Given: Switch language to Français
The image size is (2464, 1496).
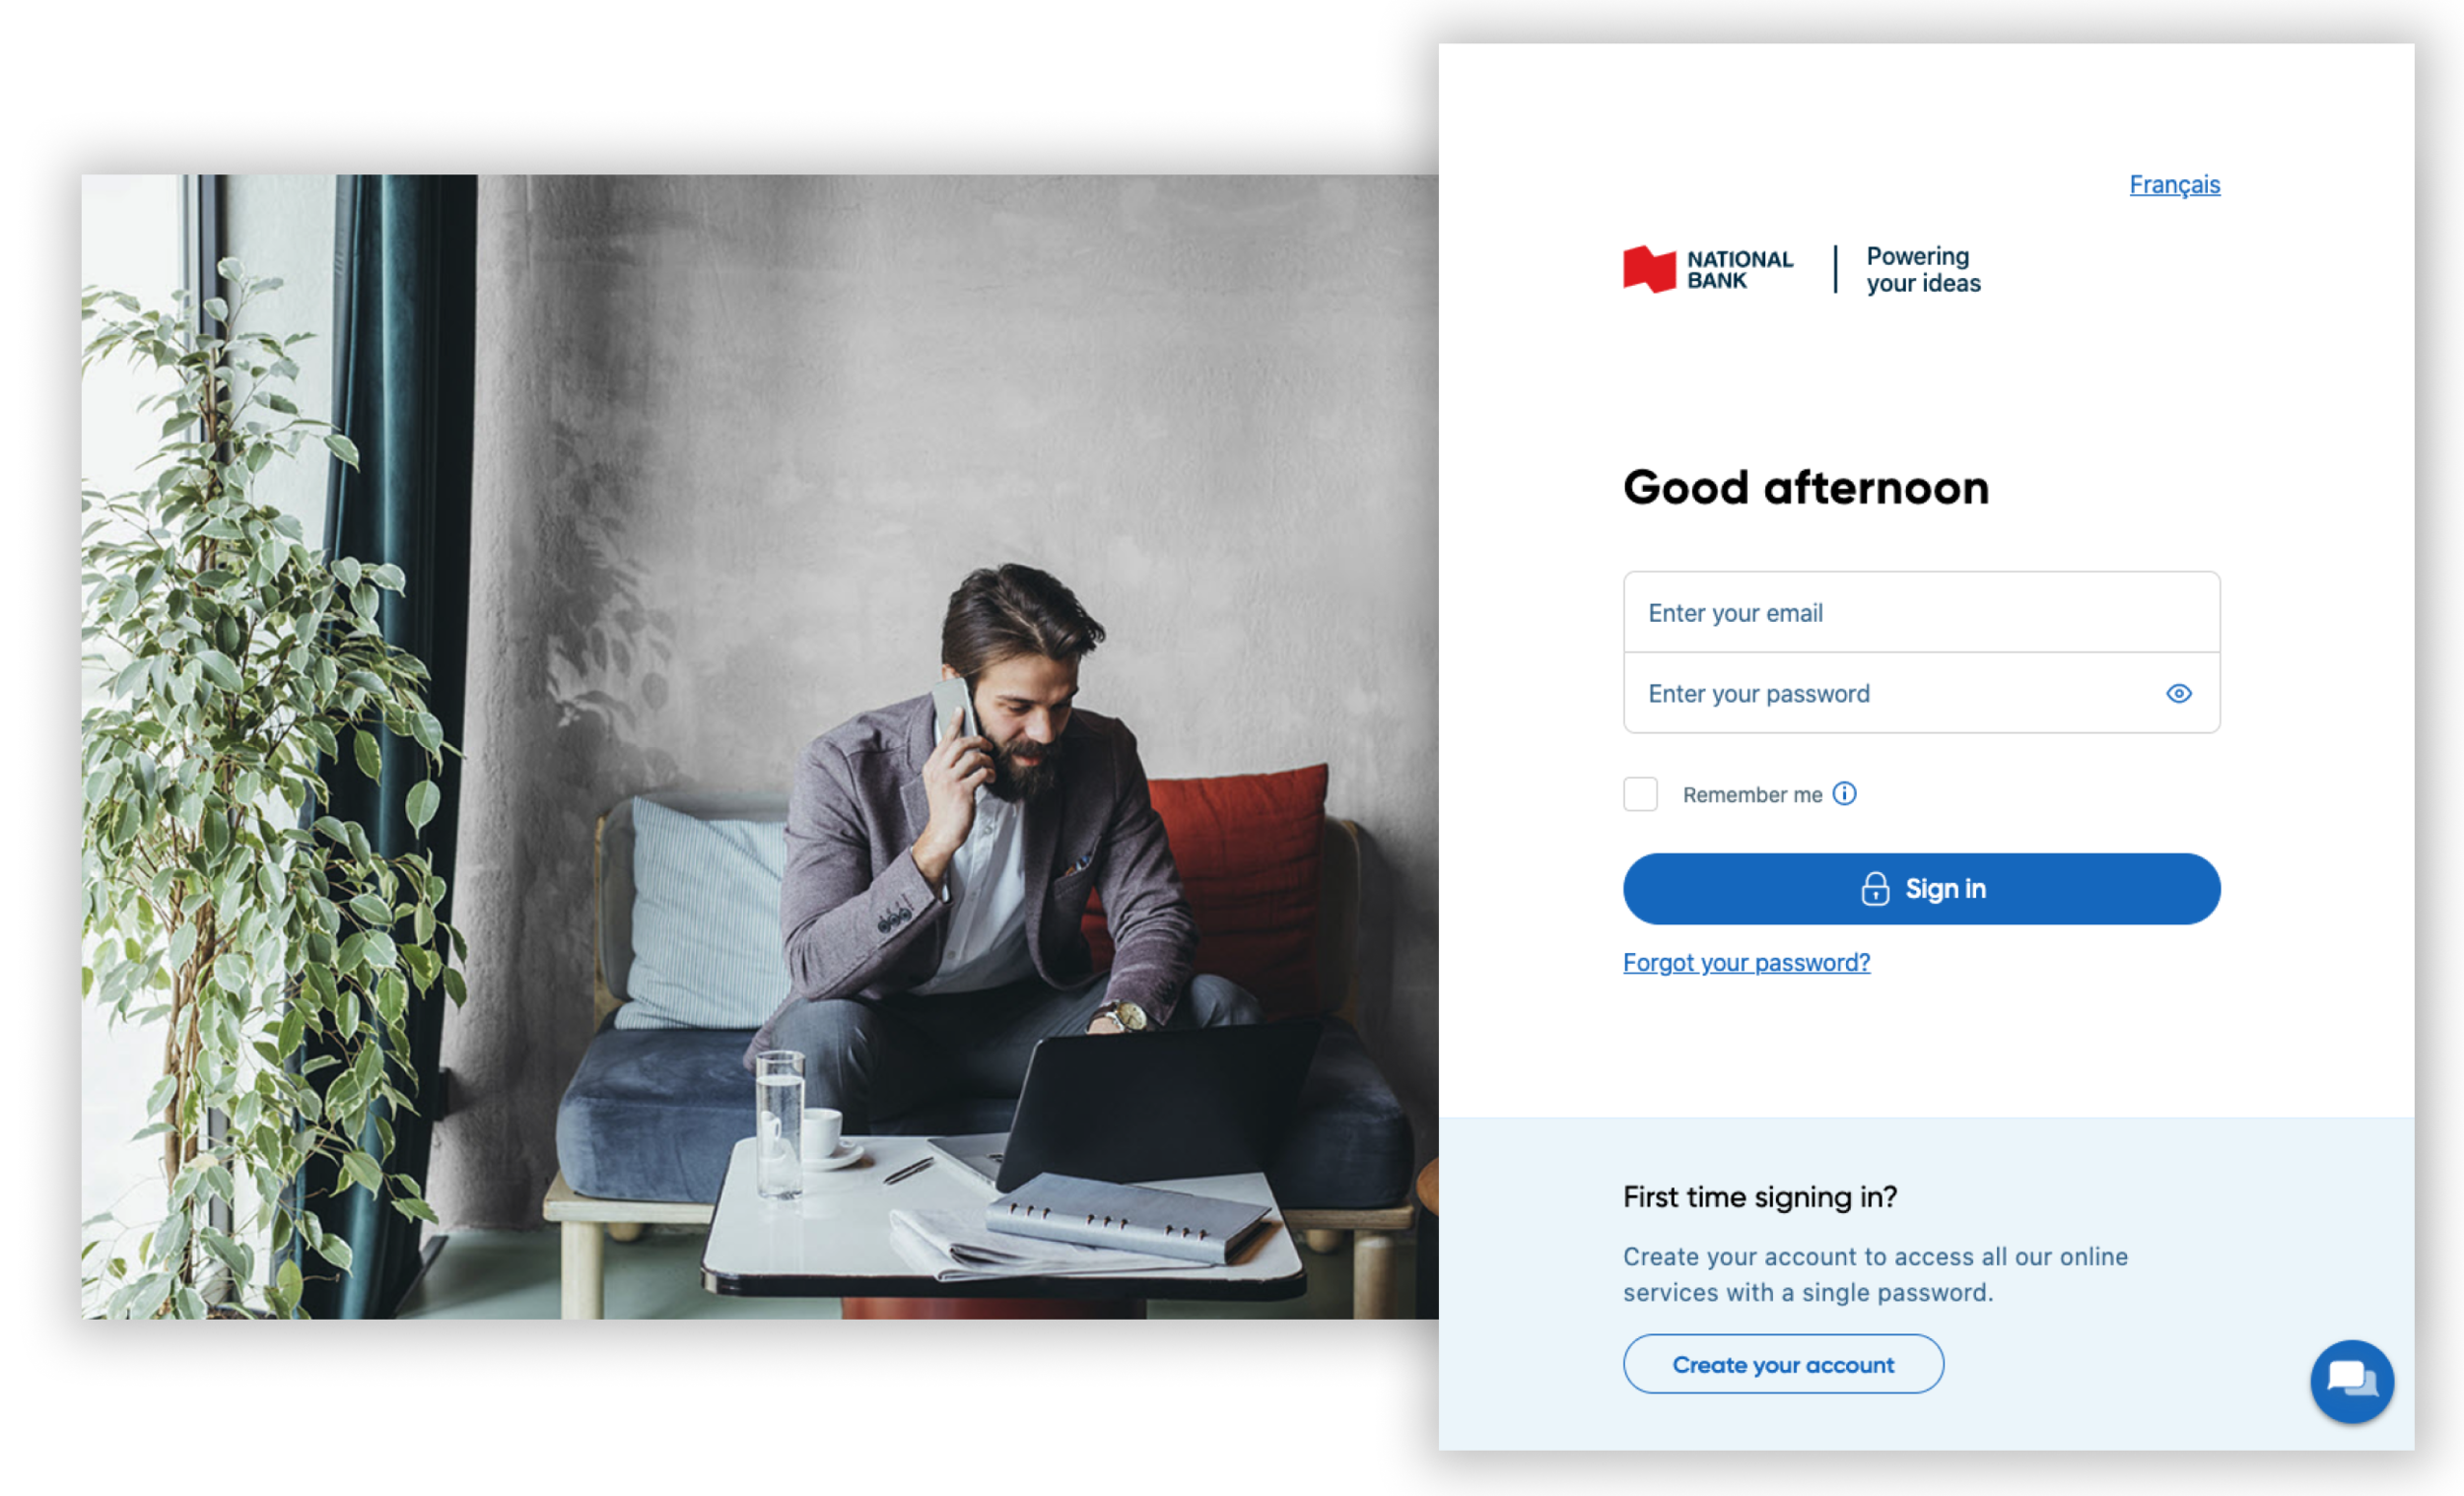Looking at the screenshot, I should (2174, 185).
